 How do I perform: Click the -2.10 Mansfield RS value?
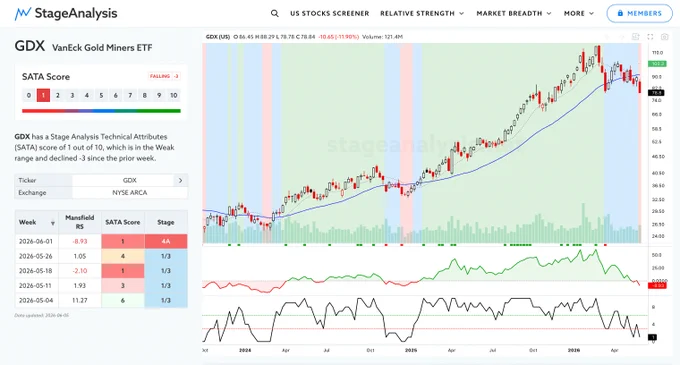[x=80, y=271]
